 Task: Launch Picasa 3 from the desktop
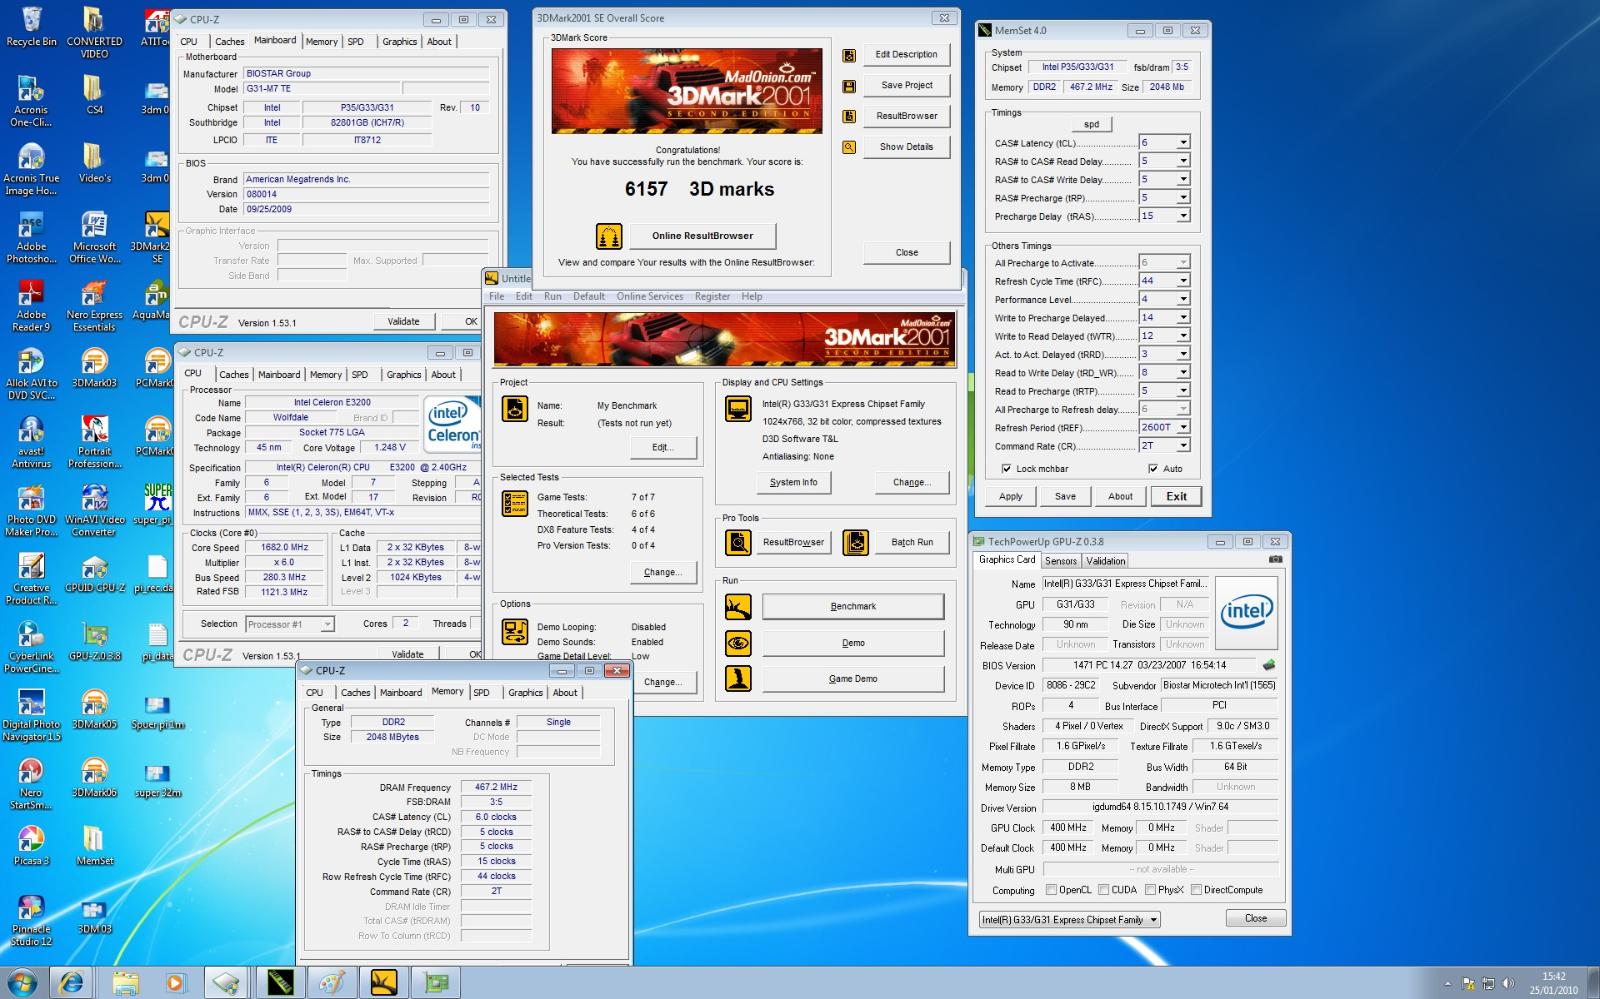click(31, 844)
